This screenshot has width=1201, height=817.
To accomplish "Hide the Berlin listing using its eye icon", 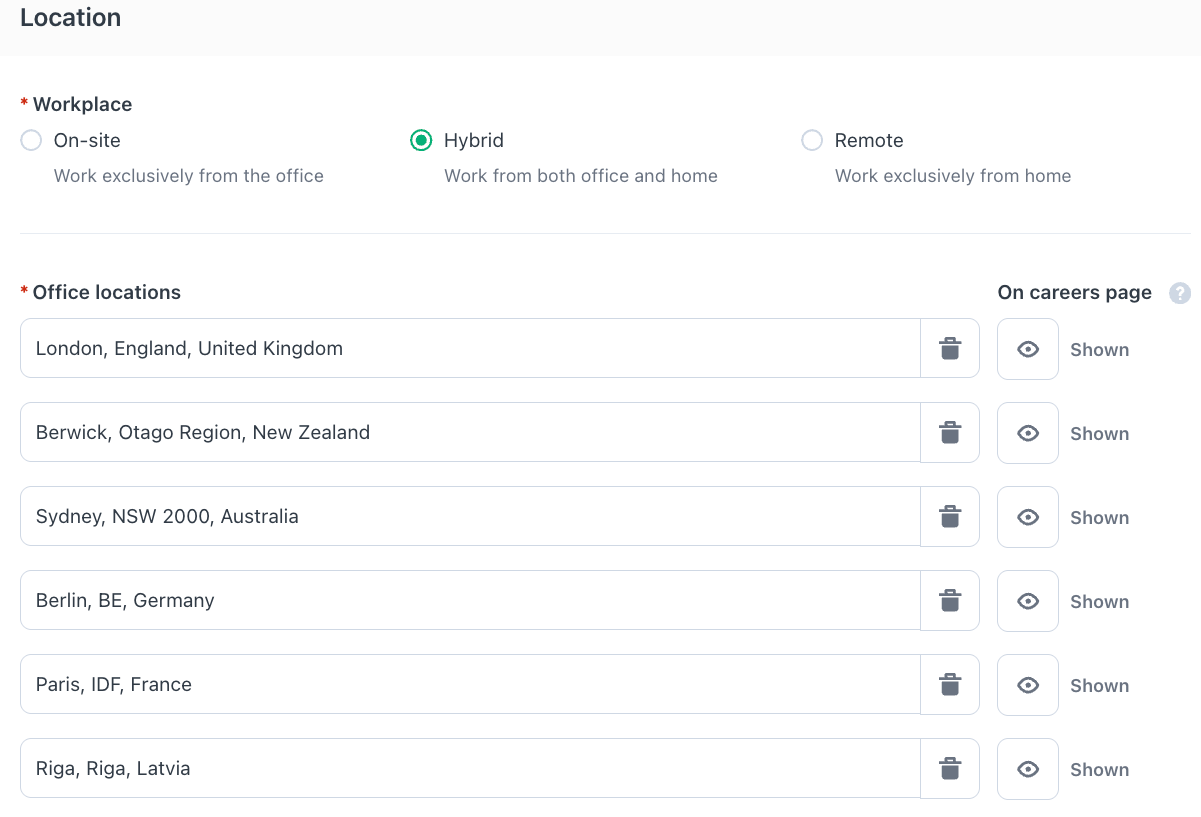I will (1027, 600).
